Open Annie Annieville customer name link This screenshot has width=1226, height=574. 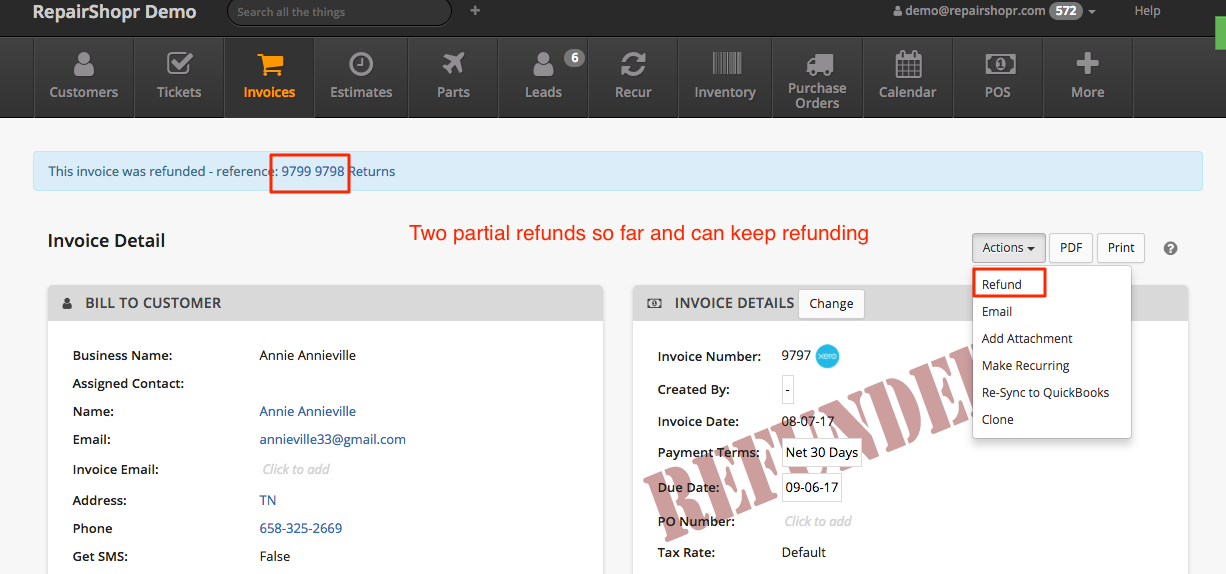tap(308, 411)
